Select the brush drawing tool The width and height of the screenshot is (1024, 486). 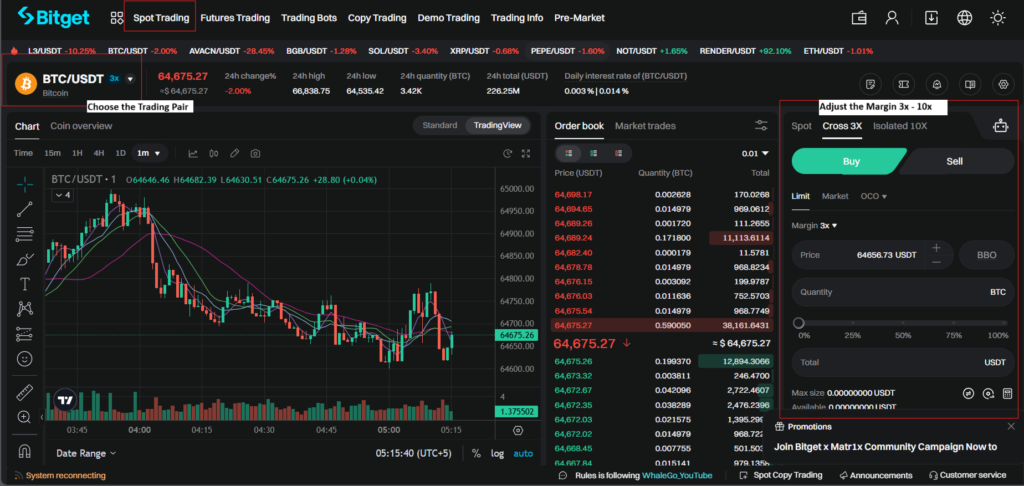click(x=25, y=259)
